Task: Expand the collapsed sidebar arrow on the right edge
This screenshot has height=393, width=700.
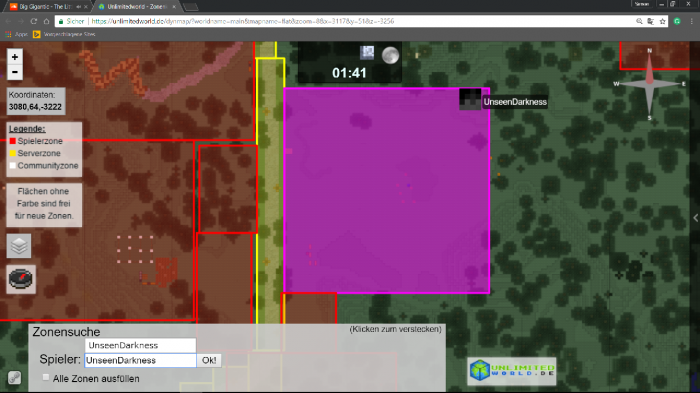Action: (x=696, y=217)
